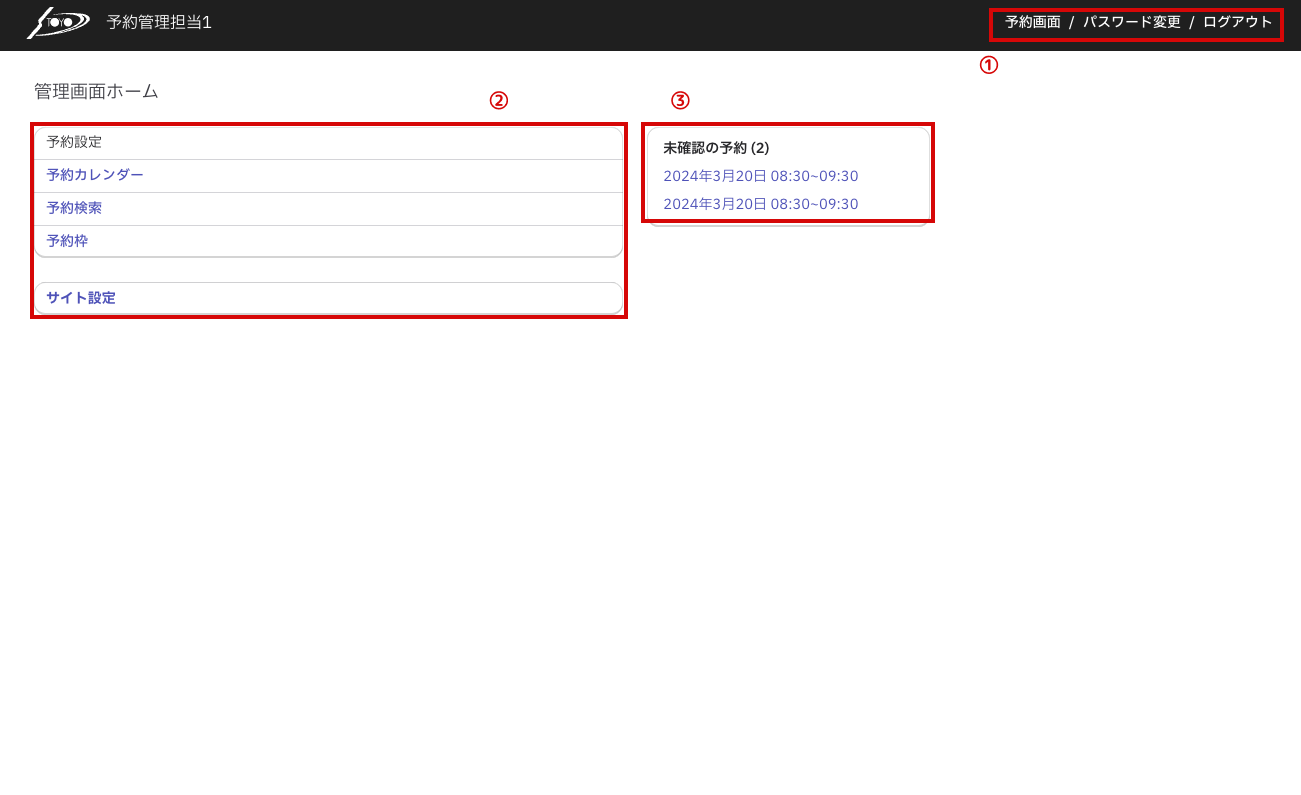Screen dimensions: 1301x795
Task: Click the (2) count beside 未確認の予約
Action: click(760, 148)
